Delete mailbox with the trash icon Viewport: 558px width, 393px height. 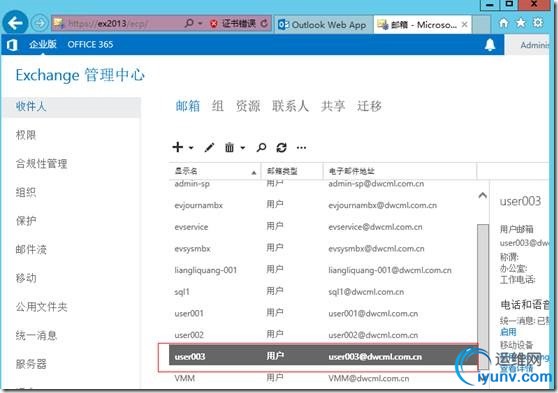pyautogui.click(x=230, y=147)
